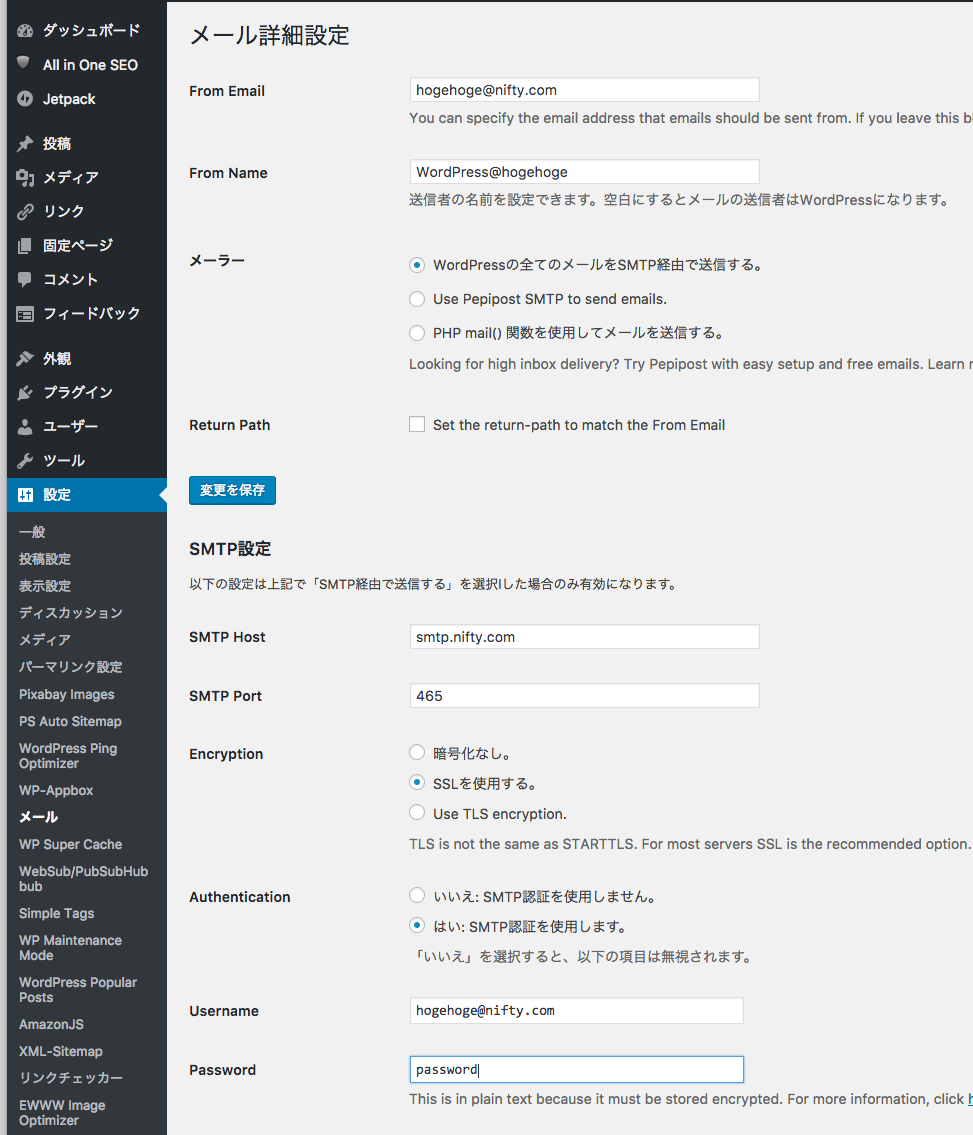Open WP Super Cache settings

tap(70, 844)
